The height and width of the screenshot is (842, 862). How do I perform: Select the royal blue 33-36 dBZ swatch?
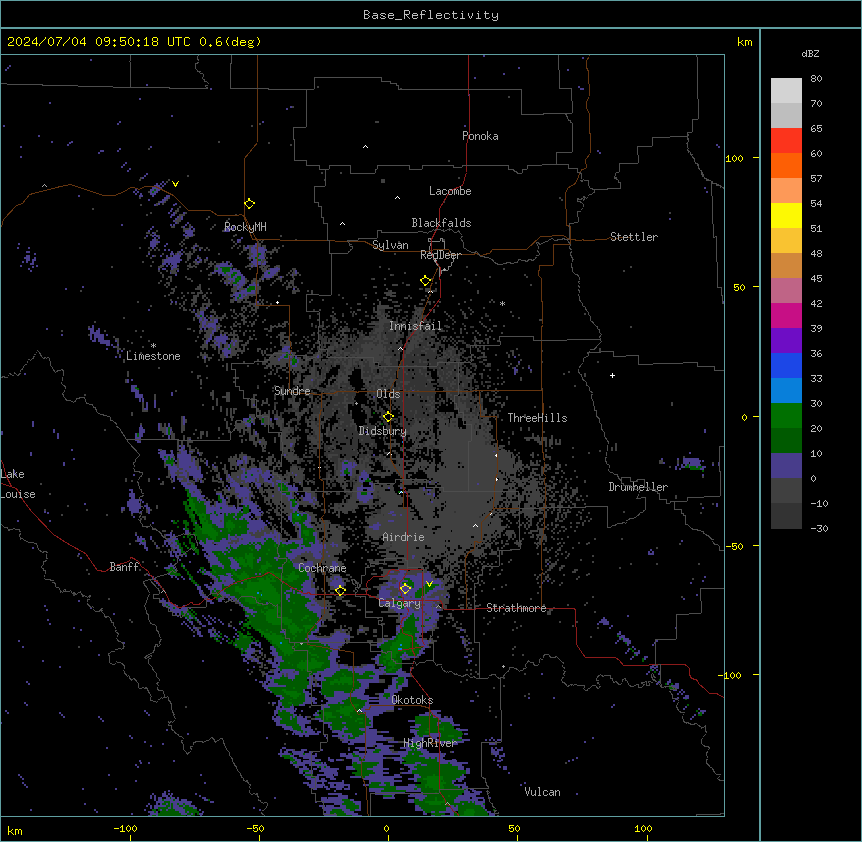point(786,365)
